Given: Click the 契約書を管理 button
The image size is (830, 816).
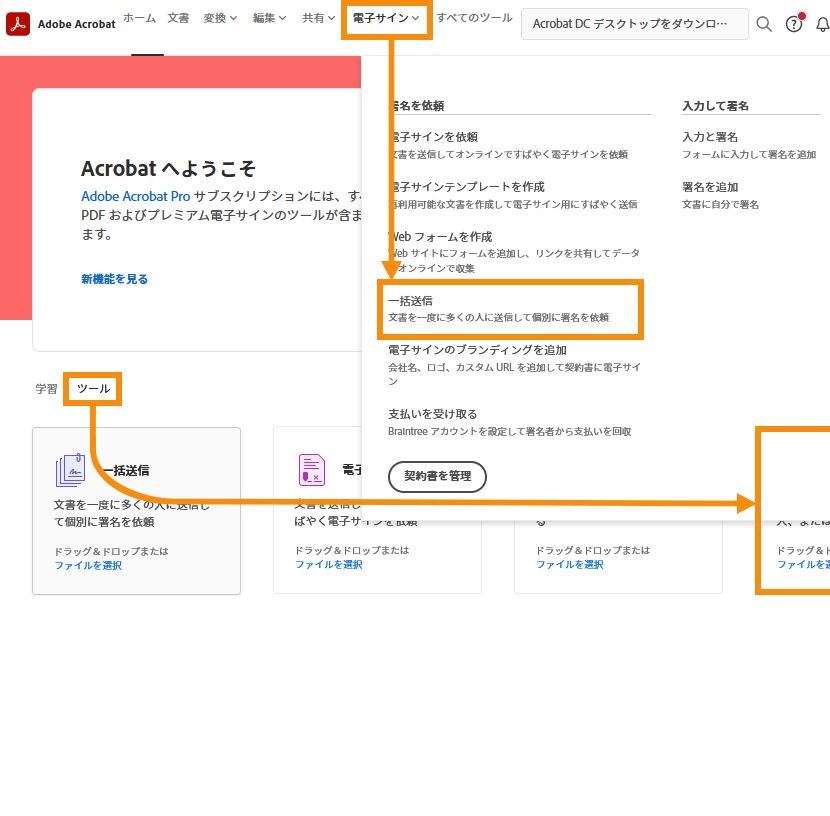Looking at the screenshot, I should (x=437, y=476).
